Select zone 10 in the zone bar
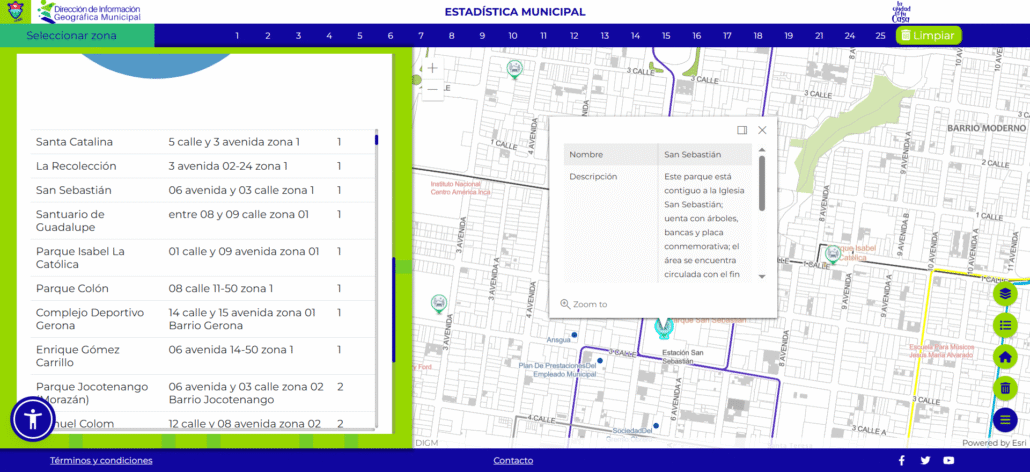Viewport: 1030px width, 472px height. [x=512, y=36]
